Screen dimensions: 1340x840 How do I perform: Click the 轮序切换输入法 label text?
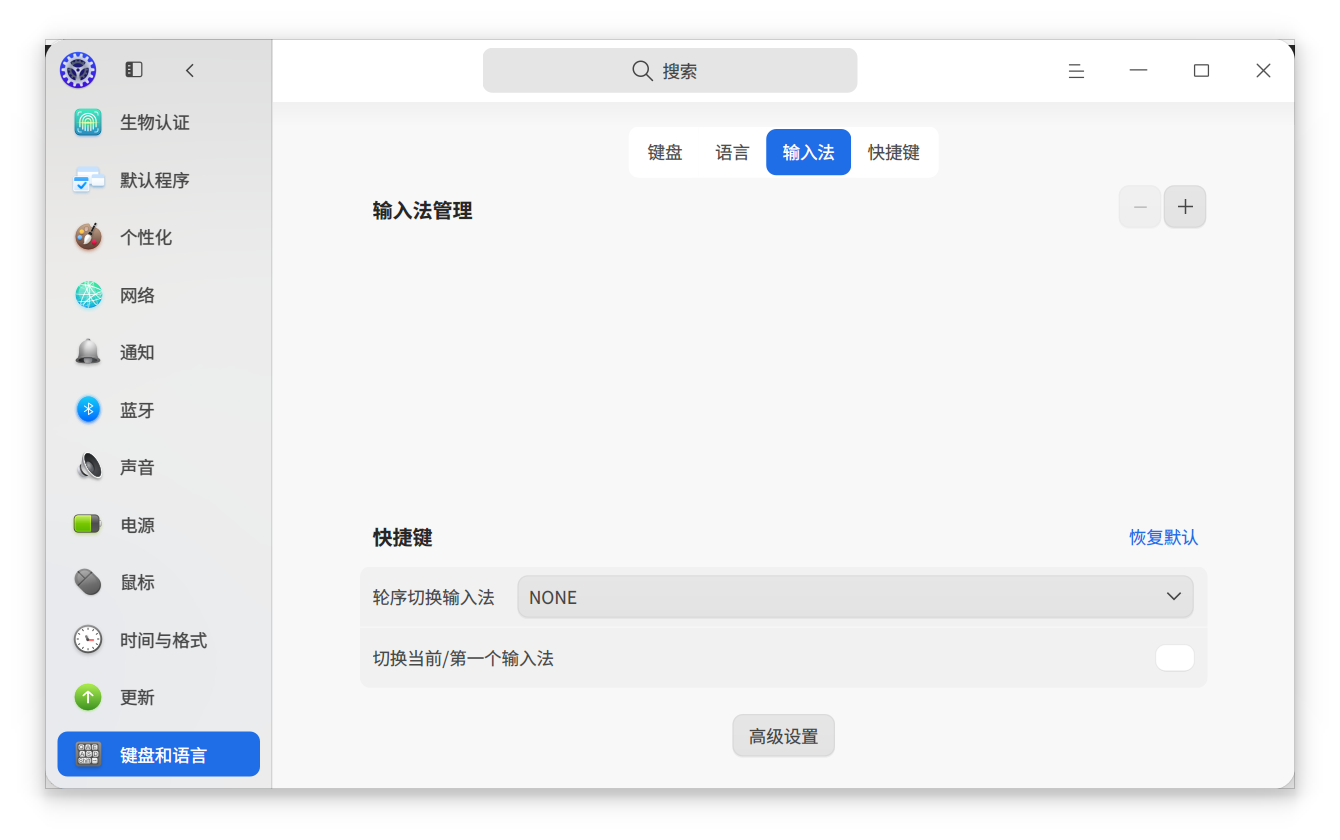tap(434, 598)
